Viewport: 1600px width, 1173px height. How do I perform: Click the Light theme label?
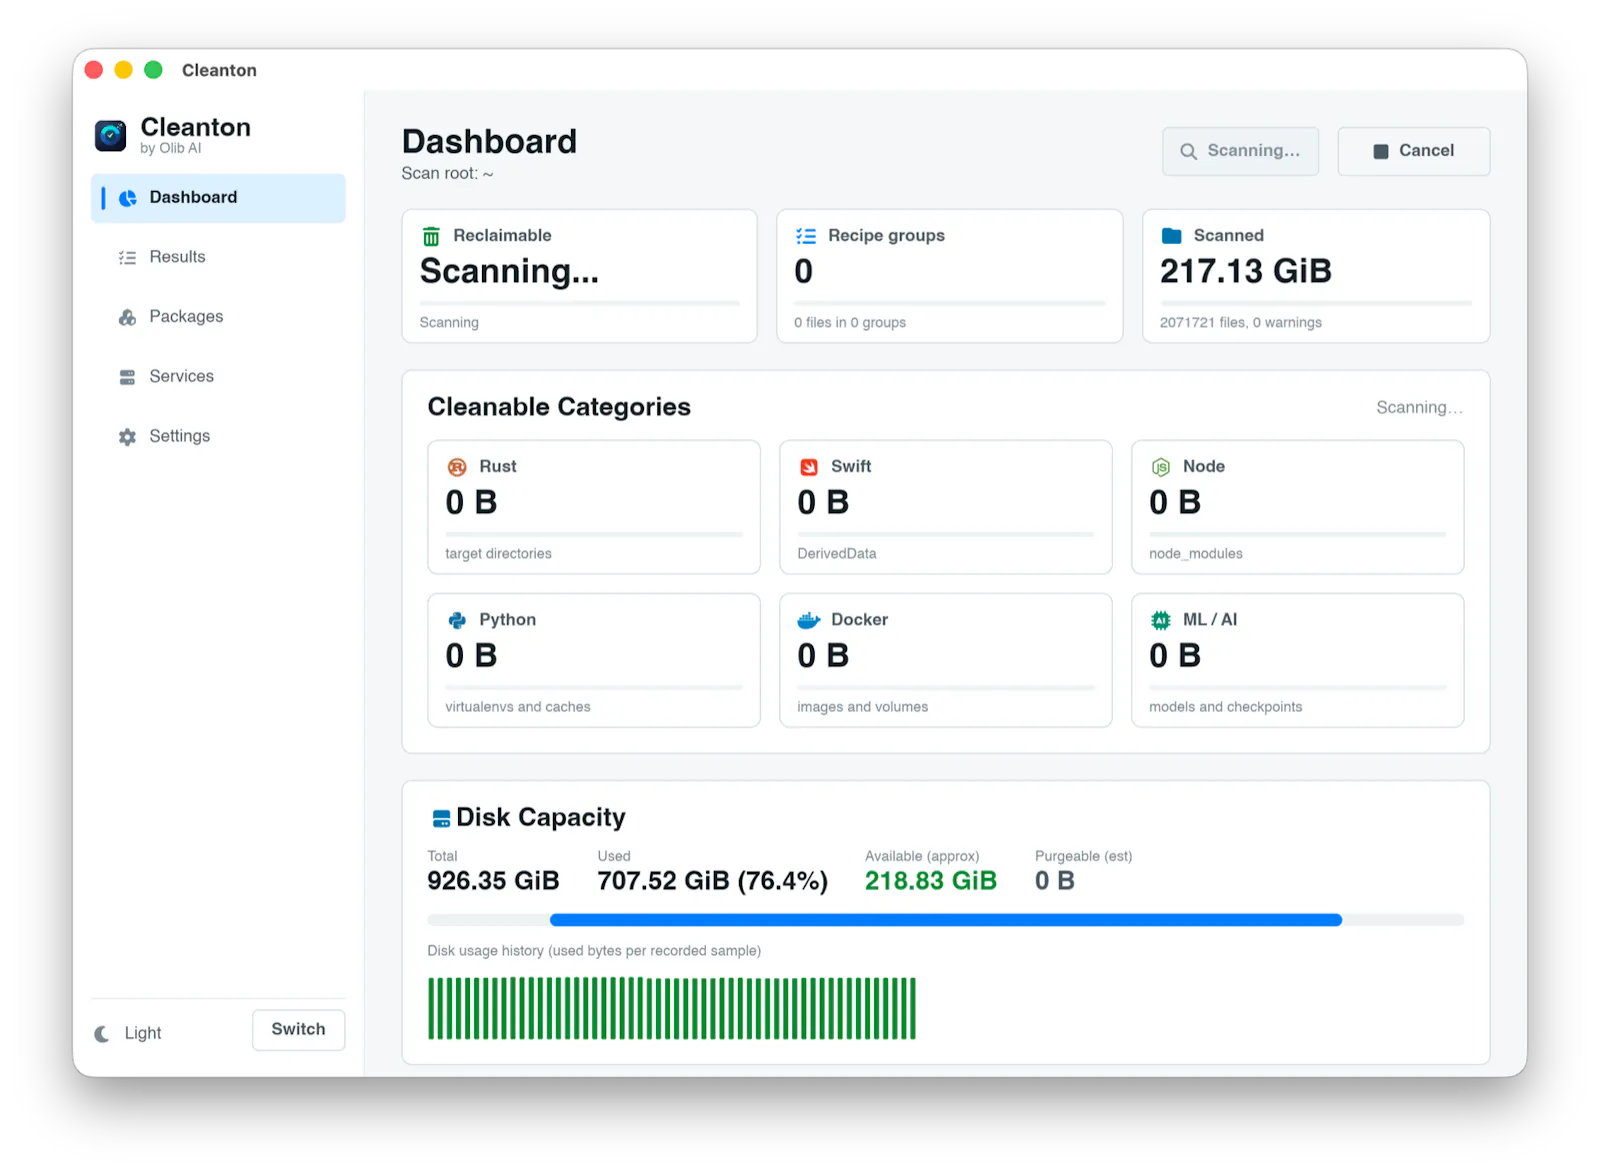[143, 1034]
